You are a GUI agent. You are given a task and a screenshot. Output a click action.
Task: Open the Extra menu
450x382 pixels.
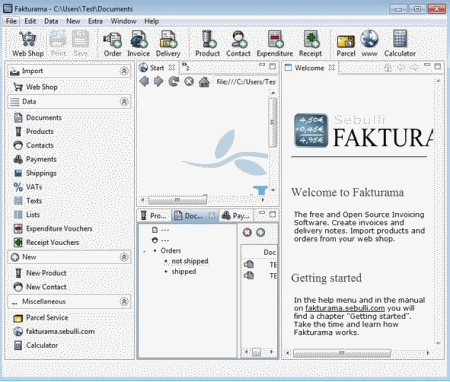95,21
